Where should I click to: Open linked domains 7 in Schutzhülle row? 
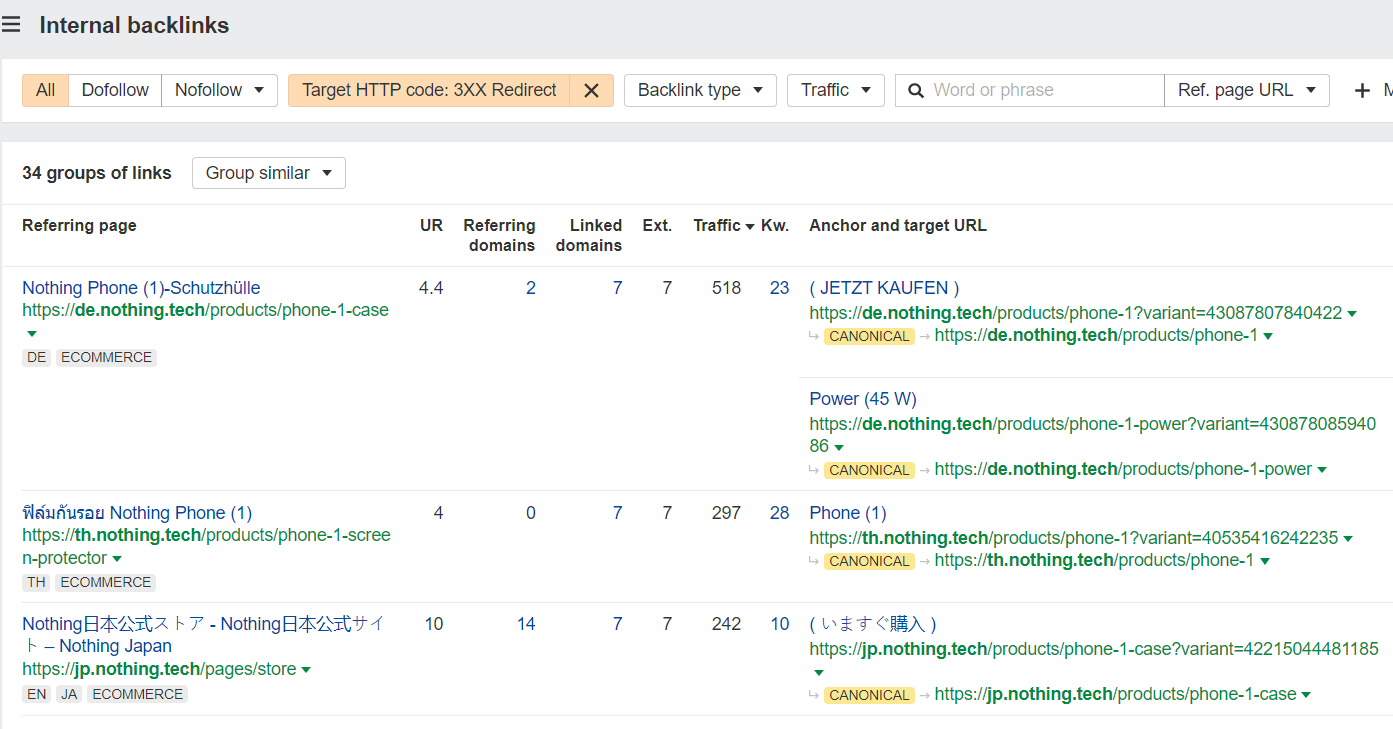tap(617, 288)
